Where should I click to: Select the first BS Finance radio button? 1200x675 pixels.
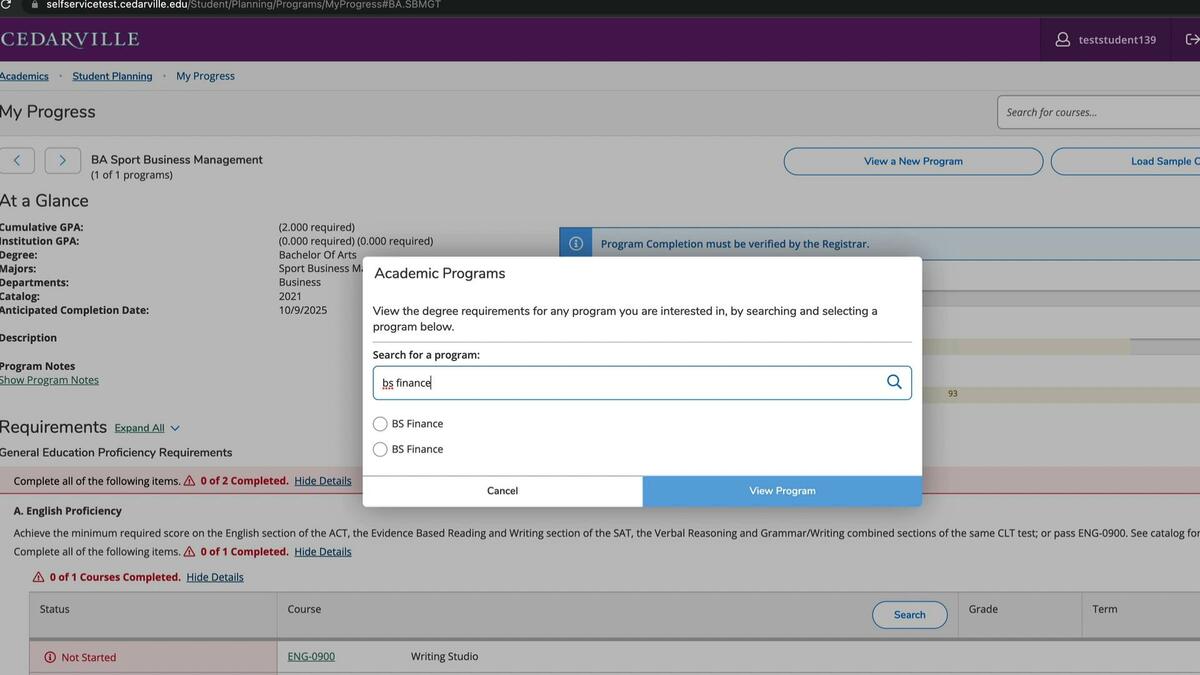[x=380, y=424]
